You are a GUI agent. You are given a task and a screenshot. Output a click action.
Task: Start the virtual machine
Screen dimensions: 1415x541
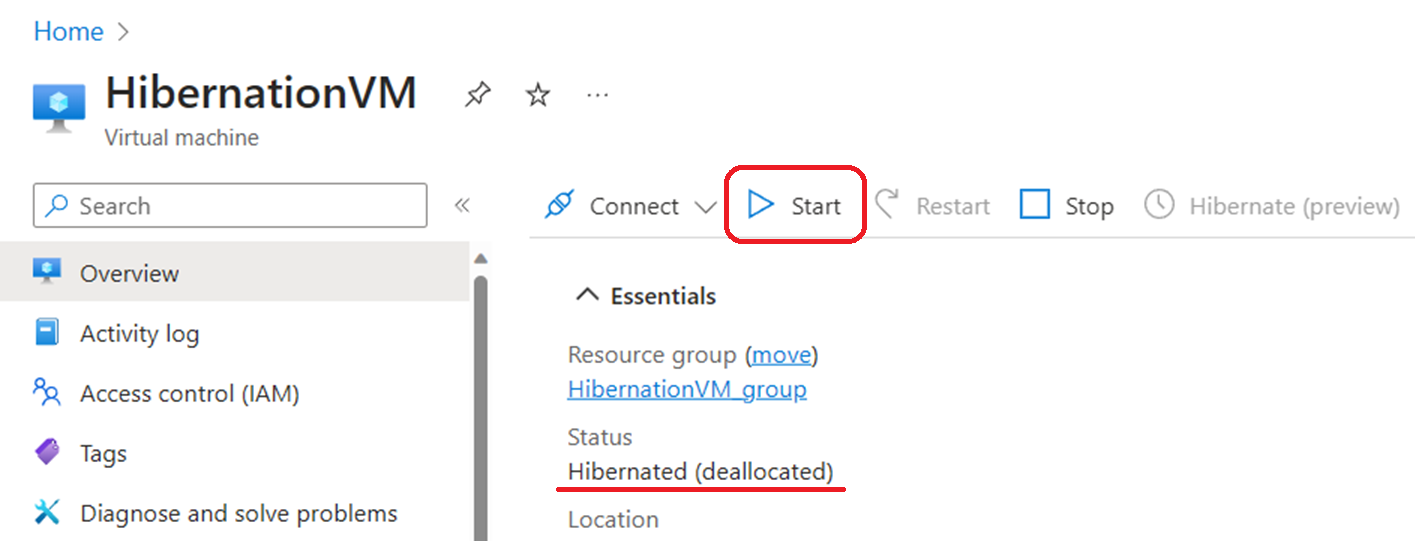point(795,206)
